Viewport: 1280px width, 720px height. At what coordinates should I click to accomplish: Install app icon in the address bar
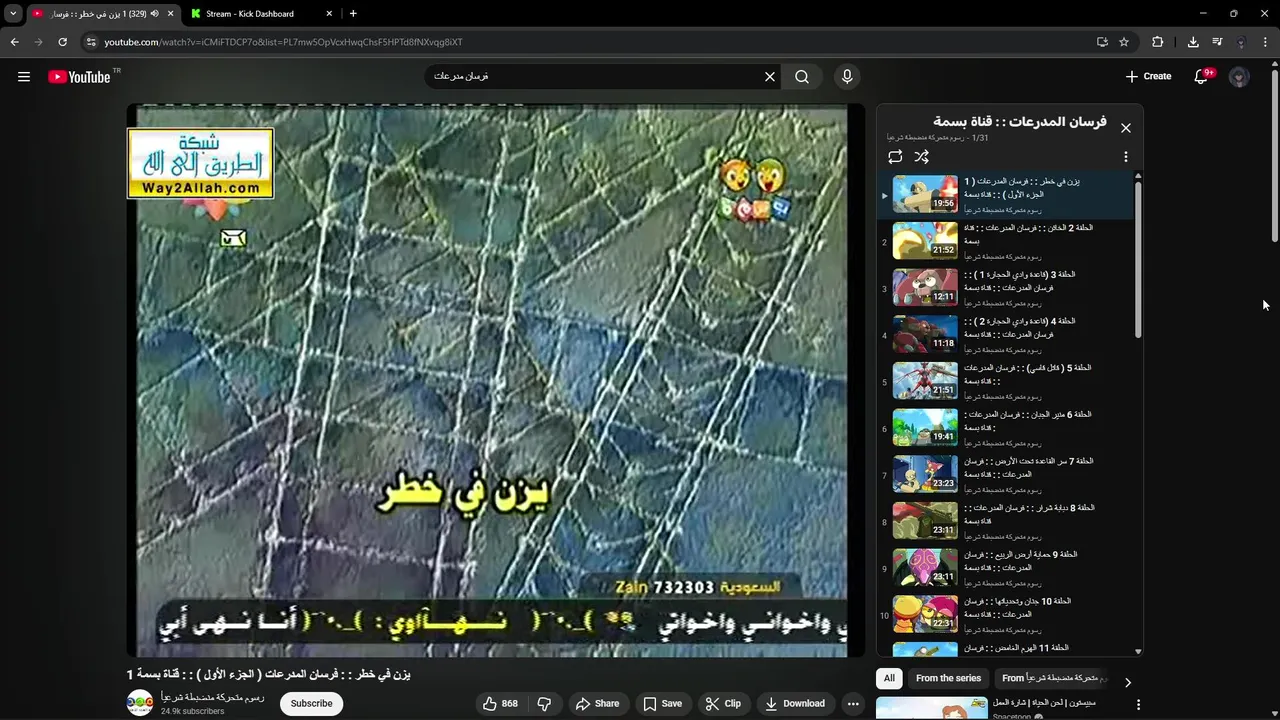(x=1102, y=42)
